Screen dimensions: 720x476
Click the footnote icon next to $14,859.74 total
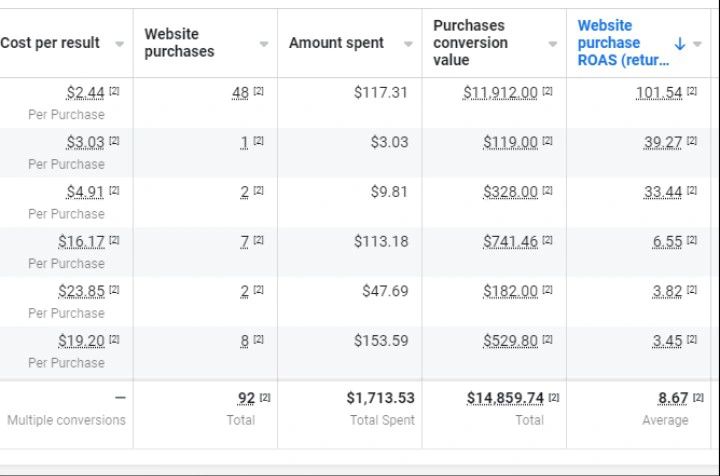(x=554, y=398)
